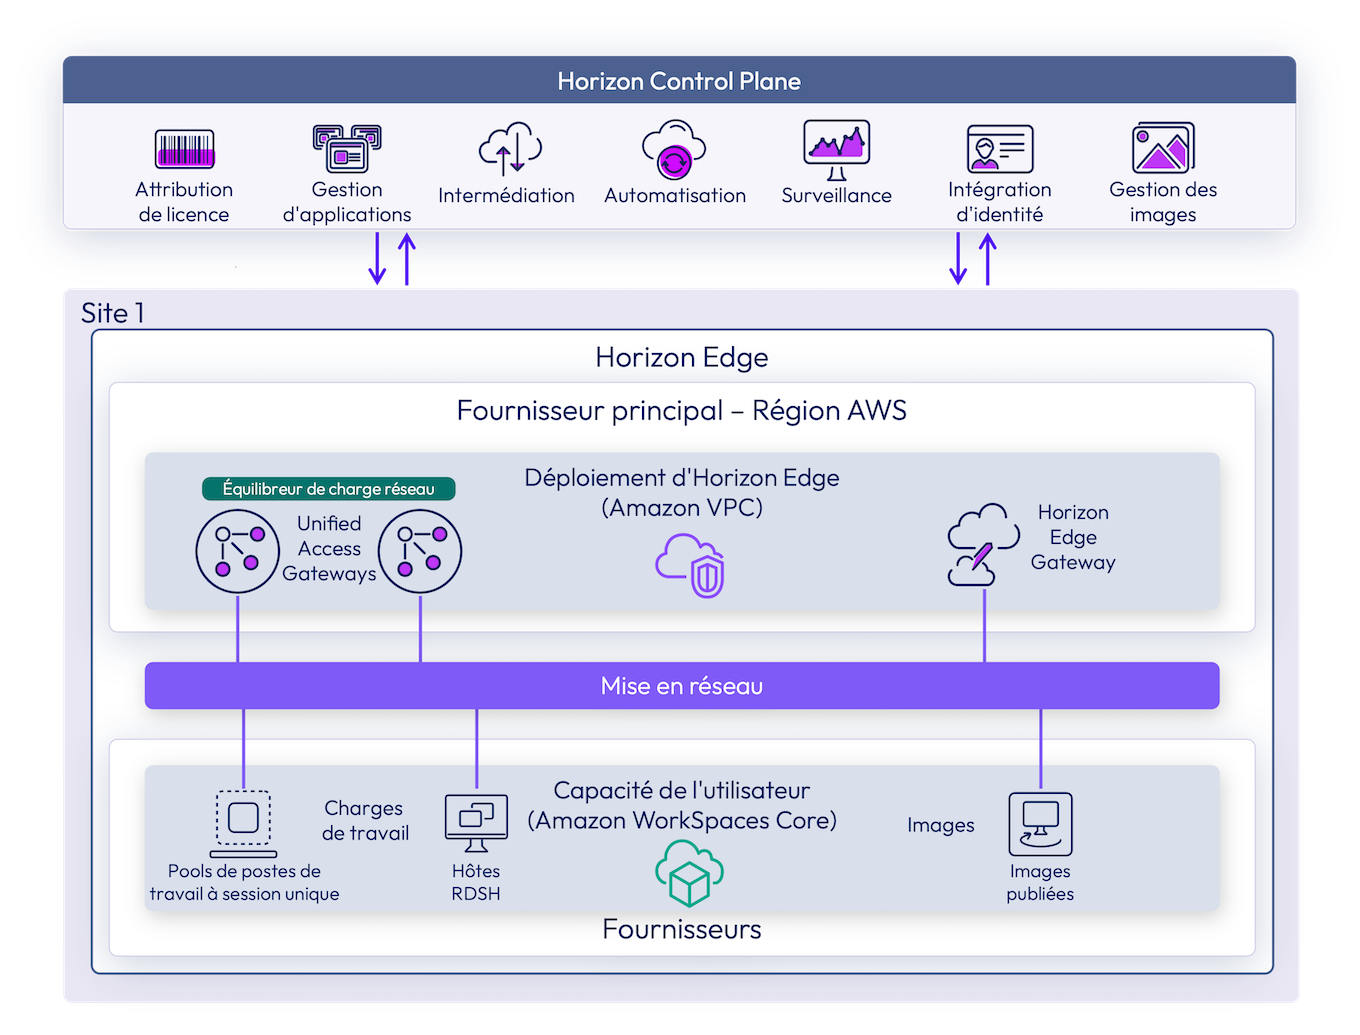
Task: Click the Gestion d'applications windows icon
Action: (x=347, y=148)
